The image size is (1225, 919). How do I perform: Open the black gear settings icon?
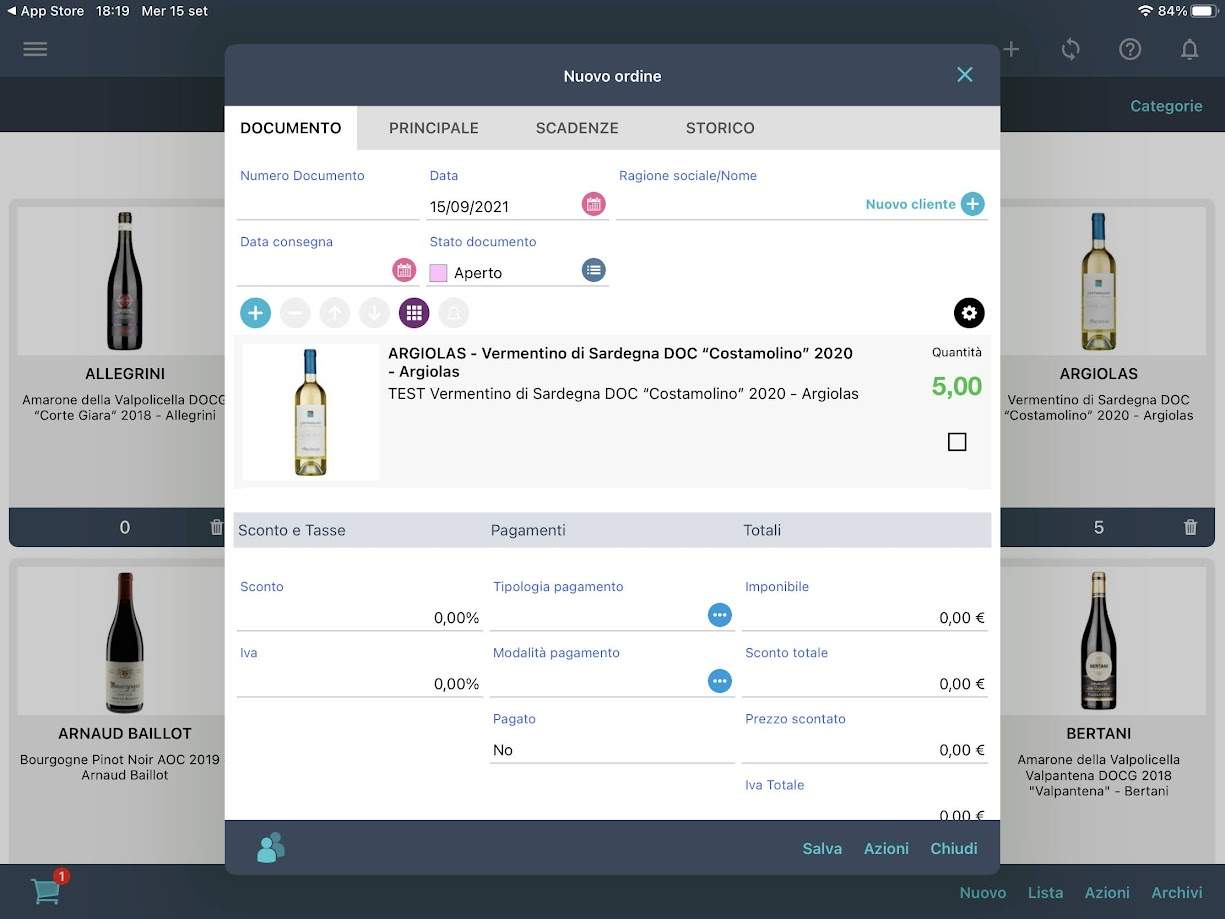tap(968, 313)
